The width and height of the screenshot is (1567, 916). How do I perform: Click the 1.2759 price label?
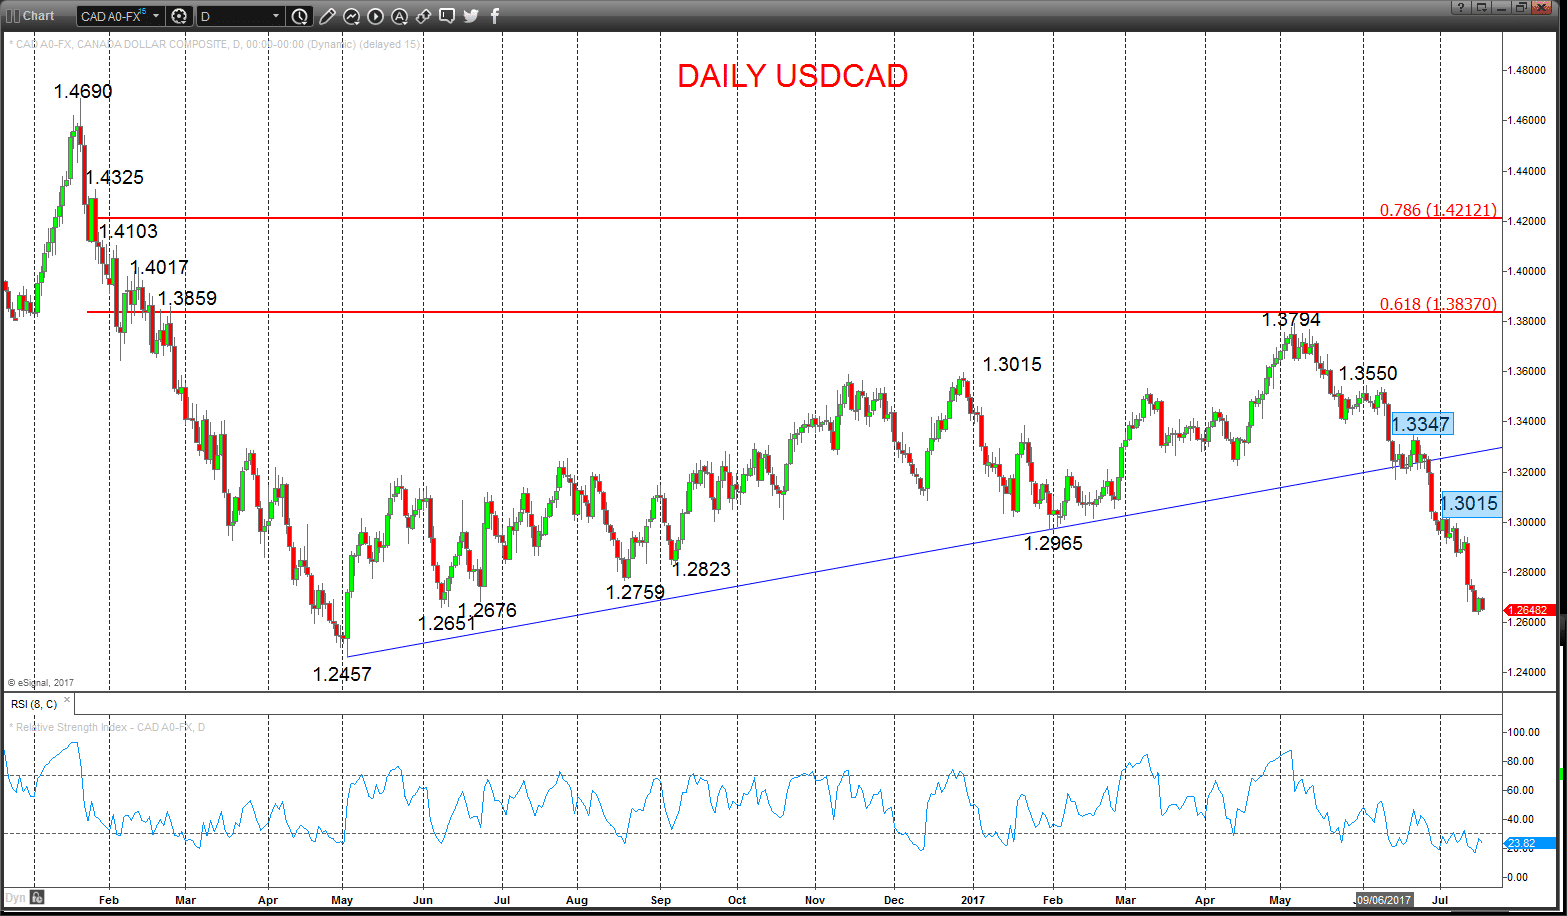[x=635, y=592]
